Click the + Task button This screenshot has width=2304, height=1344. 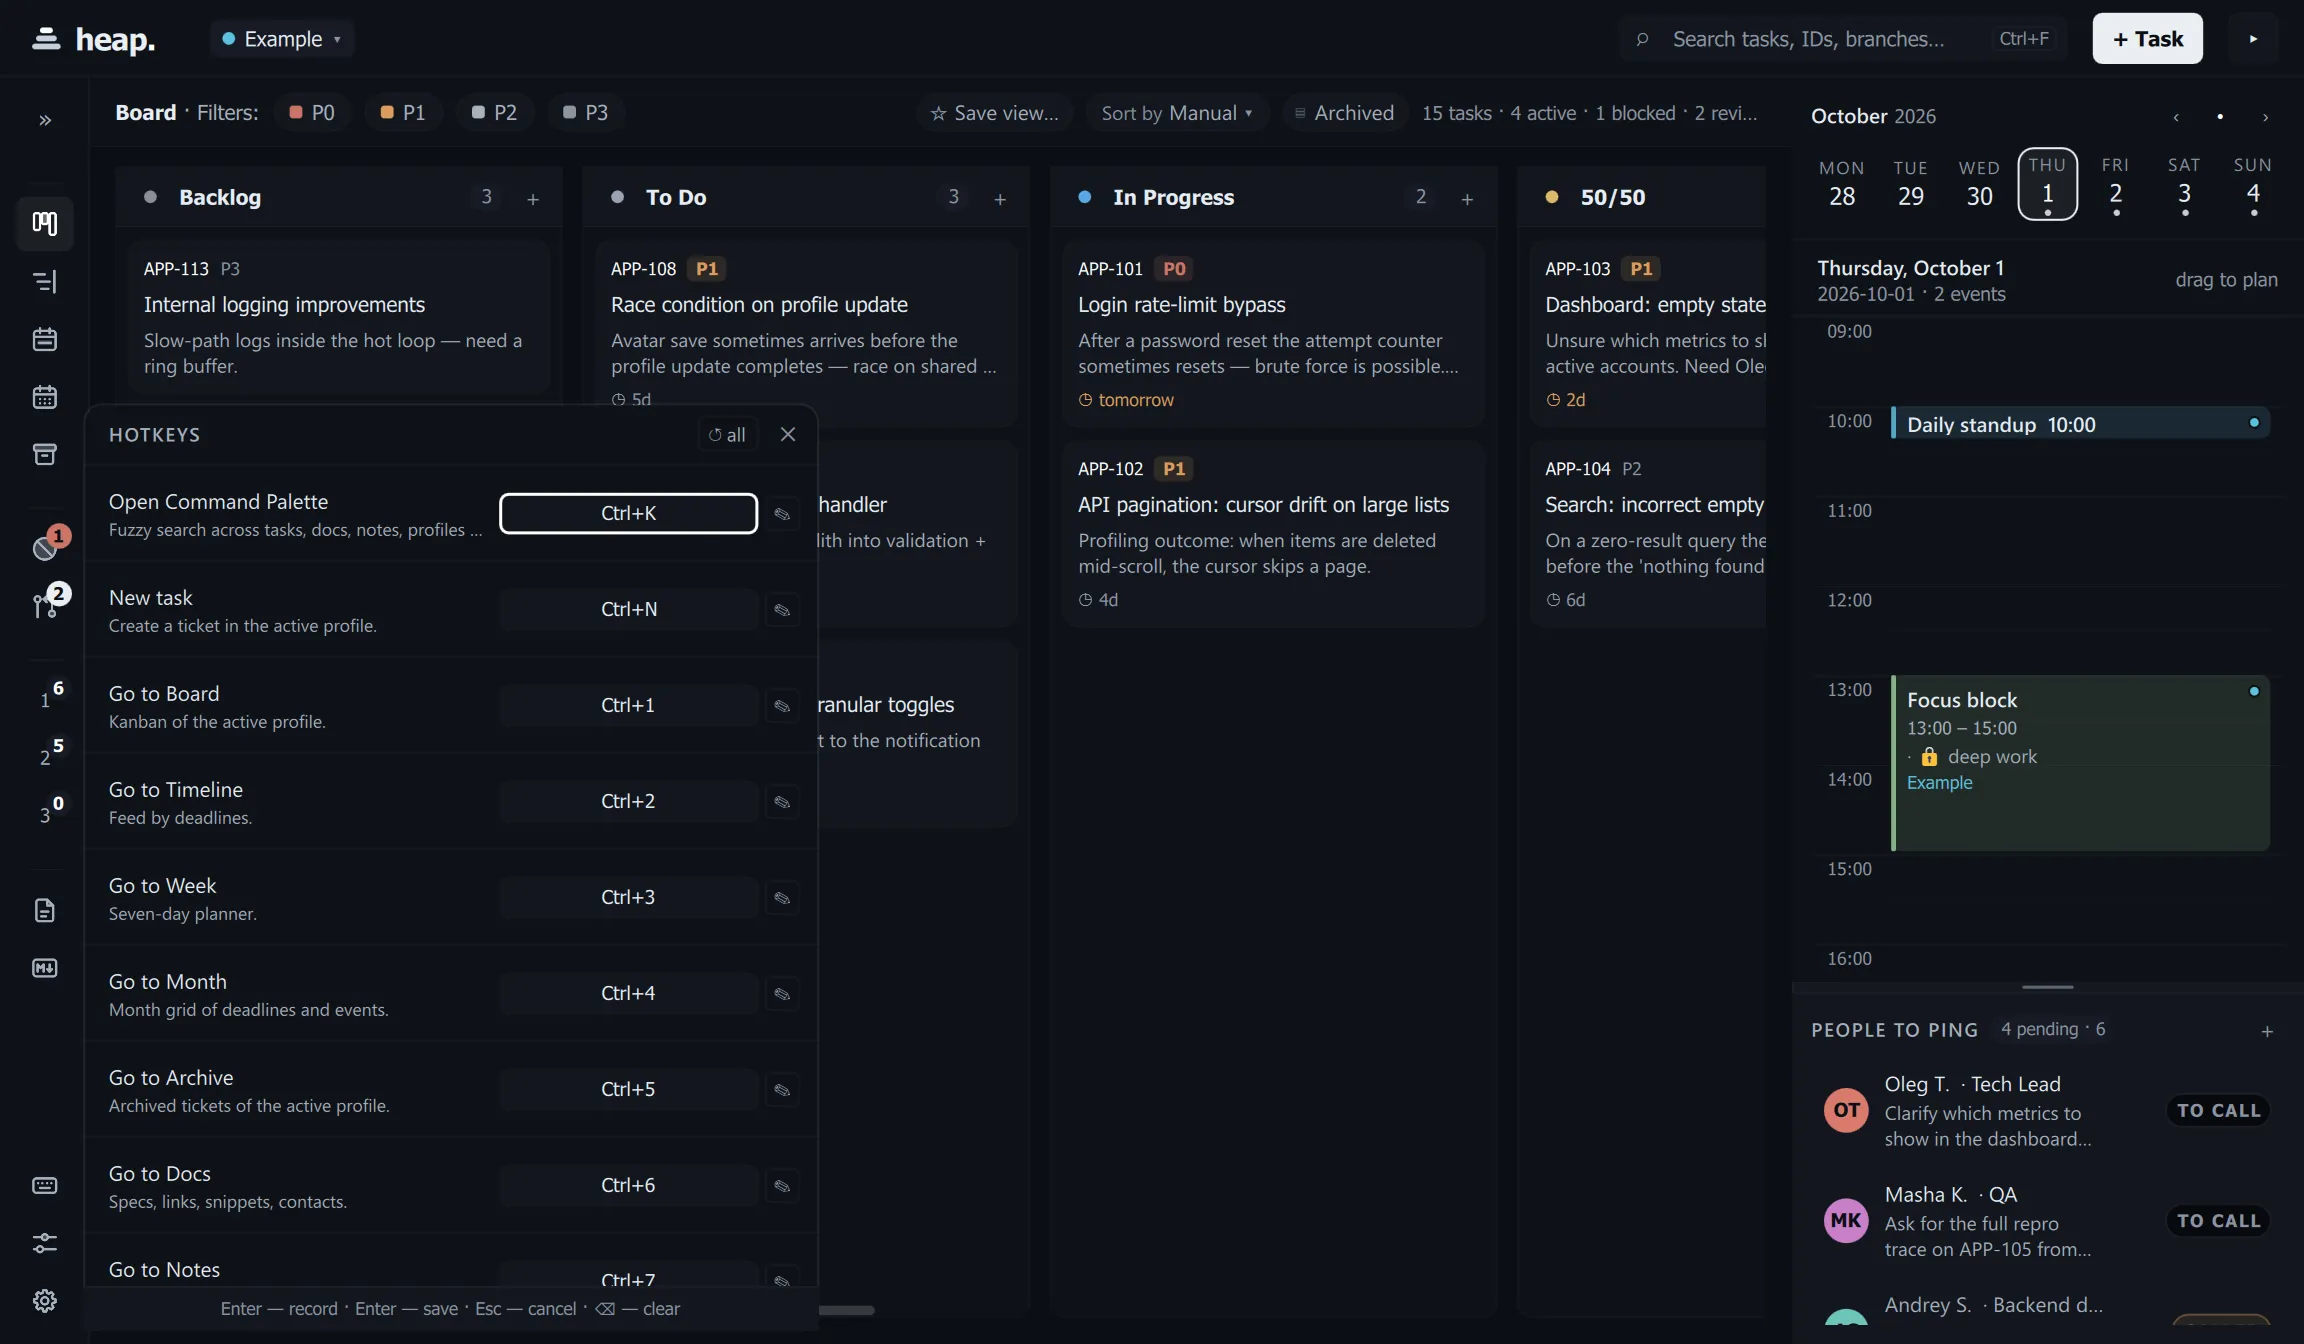click(x=2147, y=39)
